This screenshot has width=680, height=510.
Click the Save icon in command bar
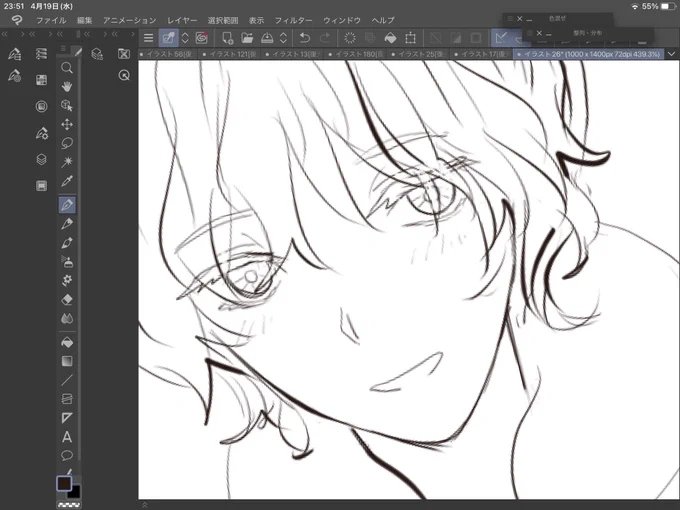tap(267, 38)
